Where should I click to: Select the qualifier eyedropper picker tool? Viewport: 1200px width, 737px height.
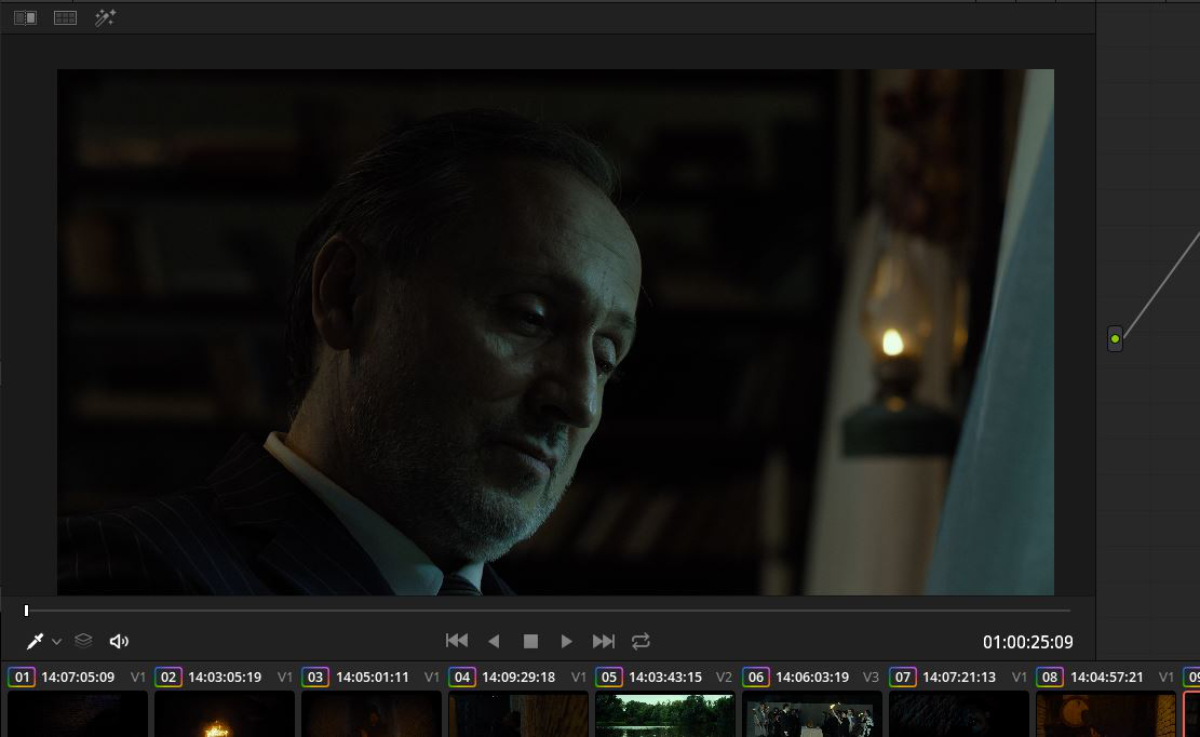coord(35,641)
